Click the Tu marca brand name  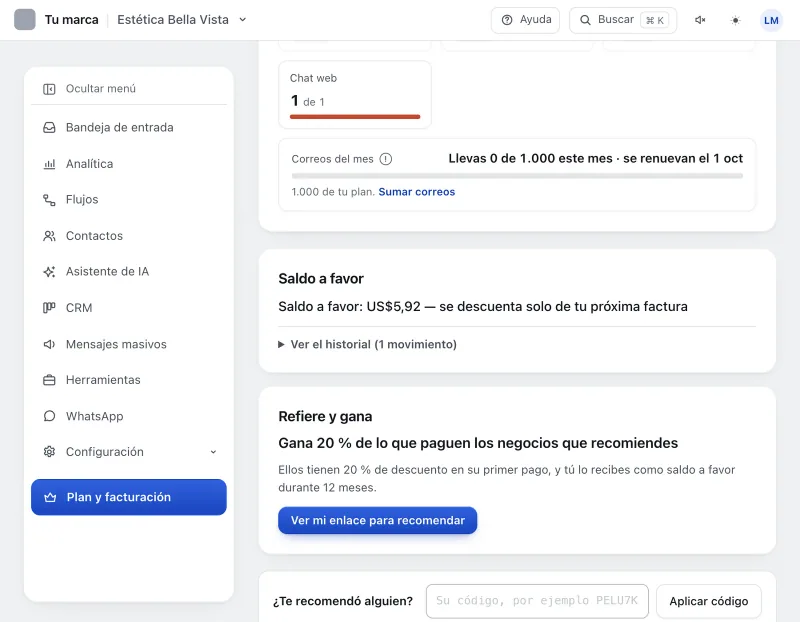coord(71,20)
